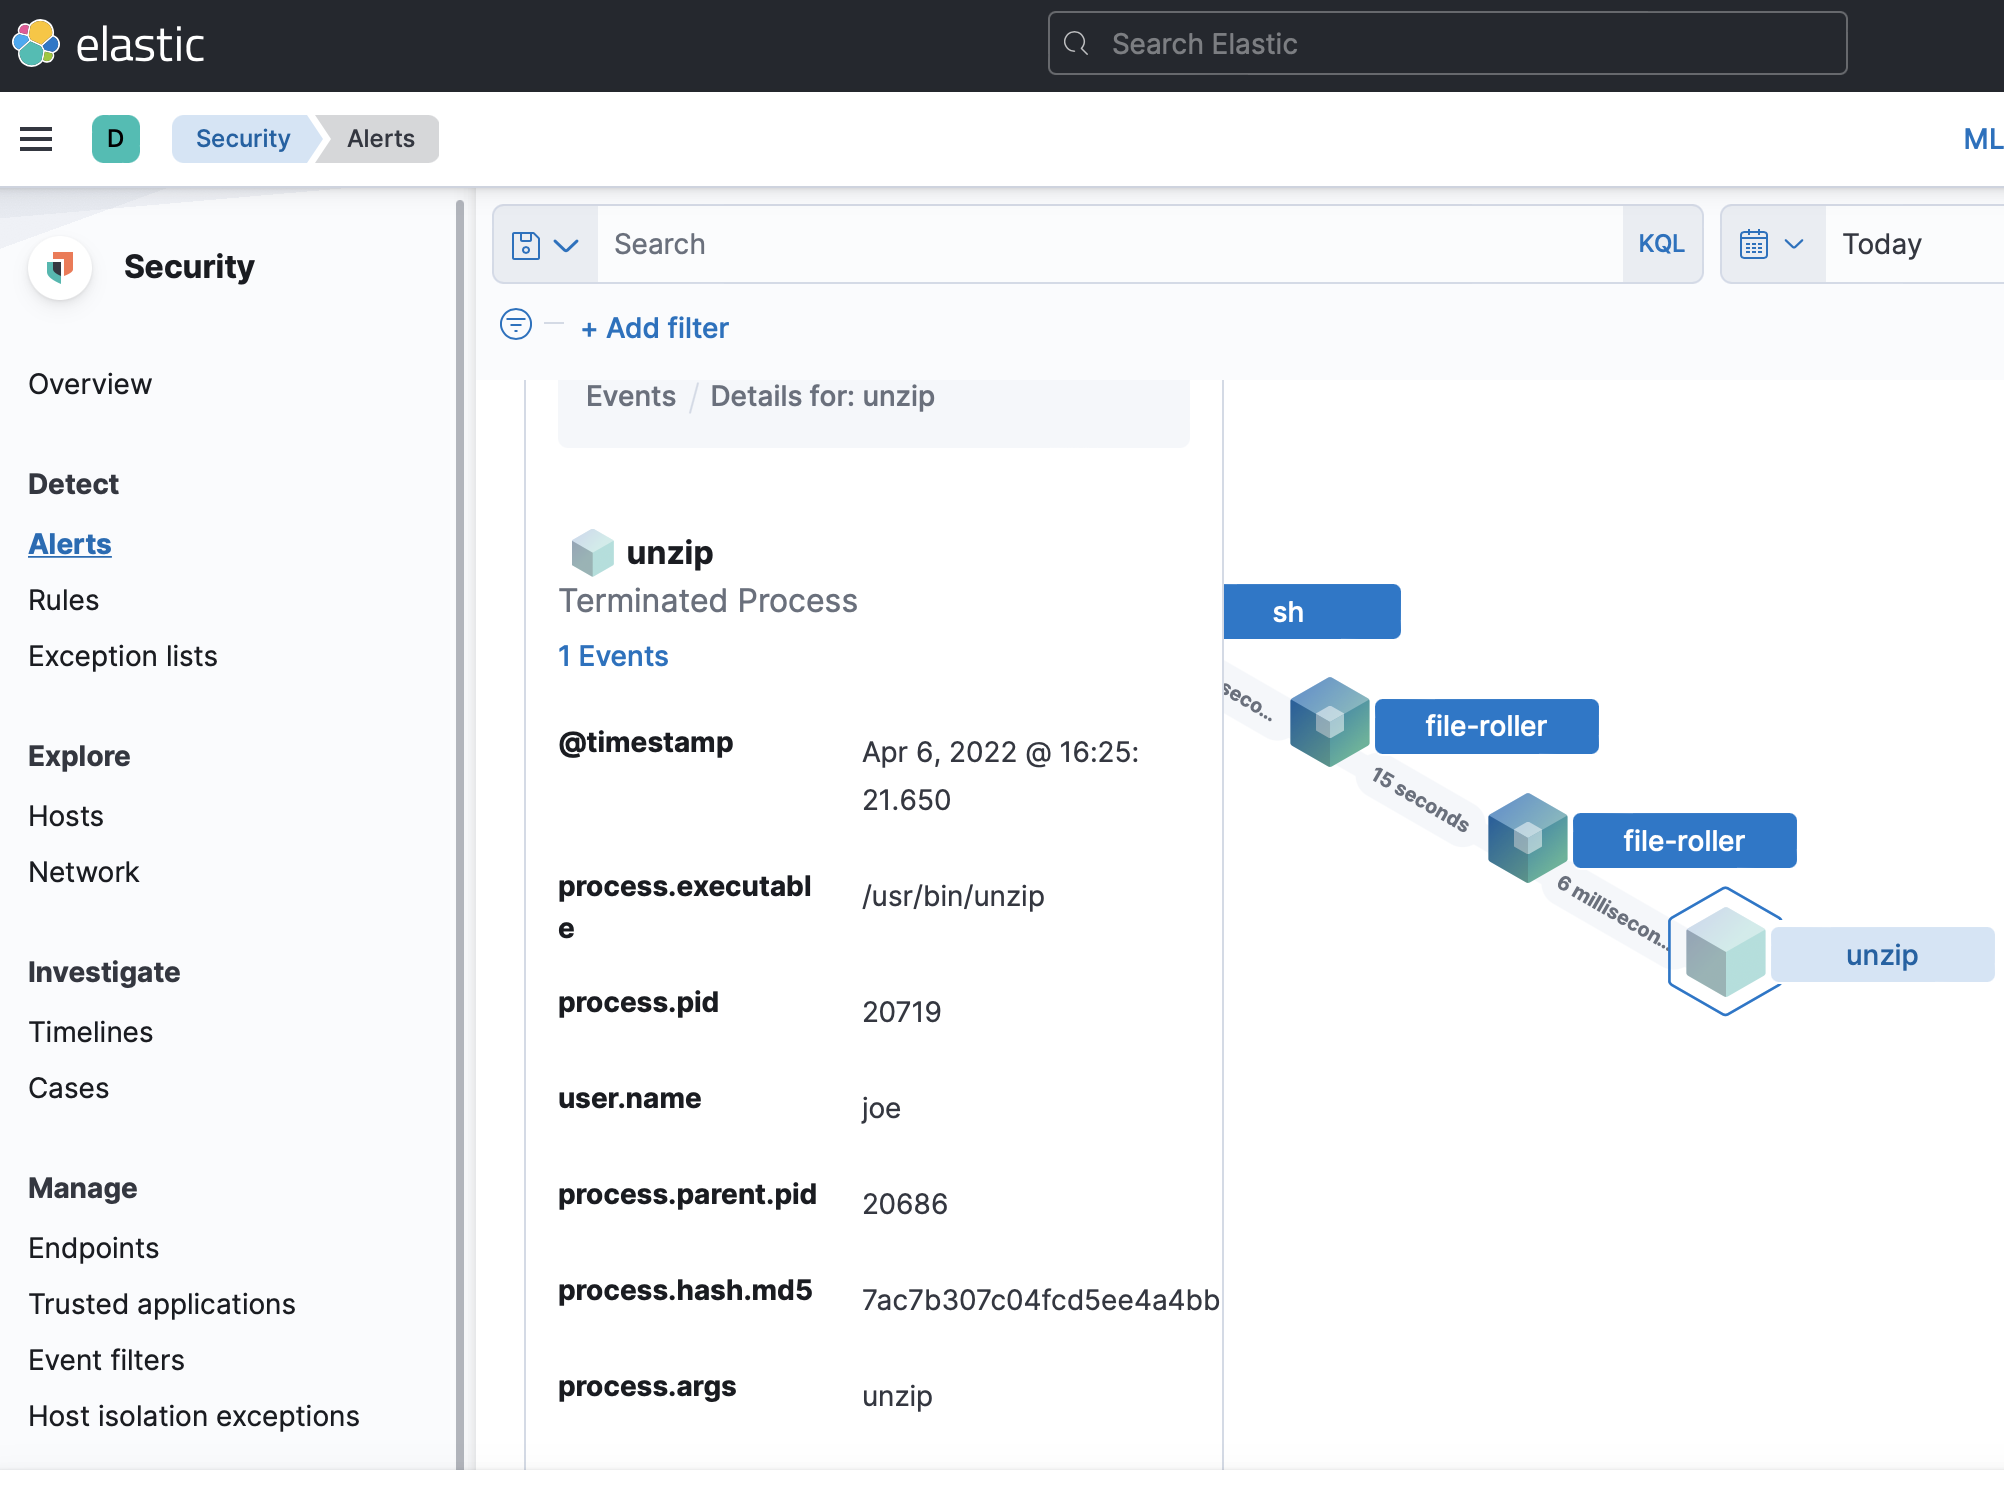This screenshot has width=2004, height=1498.
Task: Expand the Today time range selector
Action: click(x=1884, y=244)
